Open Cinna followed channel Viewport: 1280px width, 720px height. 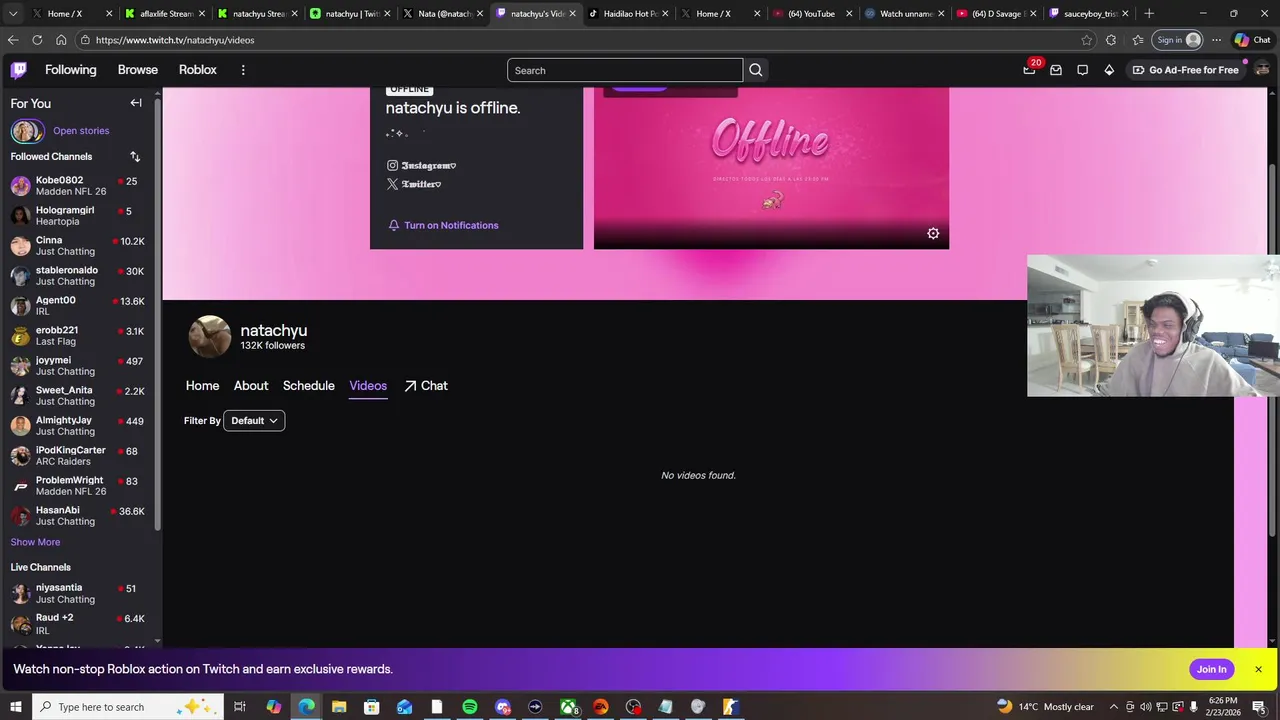[79, 246]
